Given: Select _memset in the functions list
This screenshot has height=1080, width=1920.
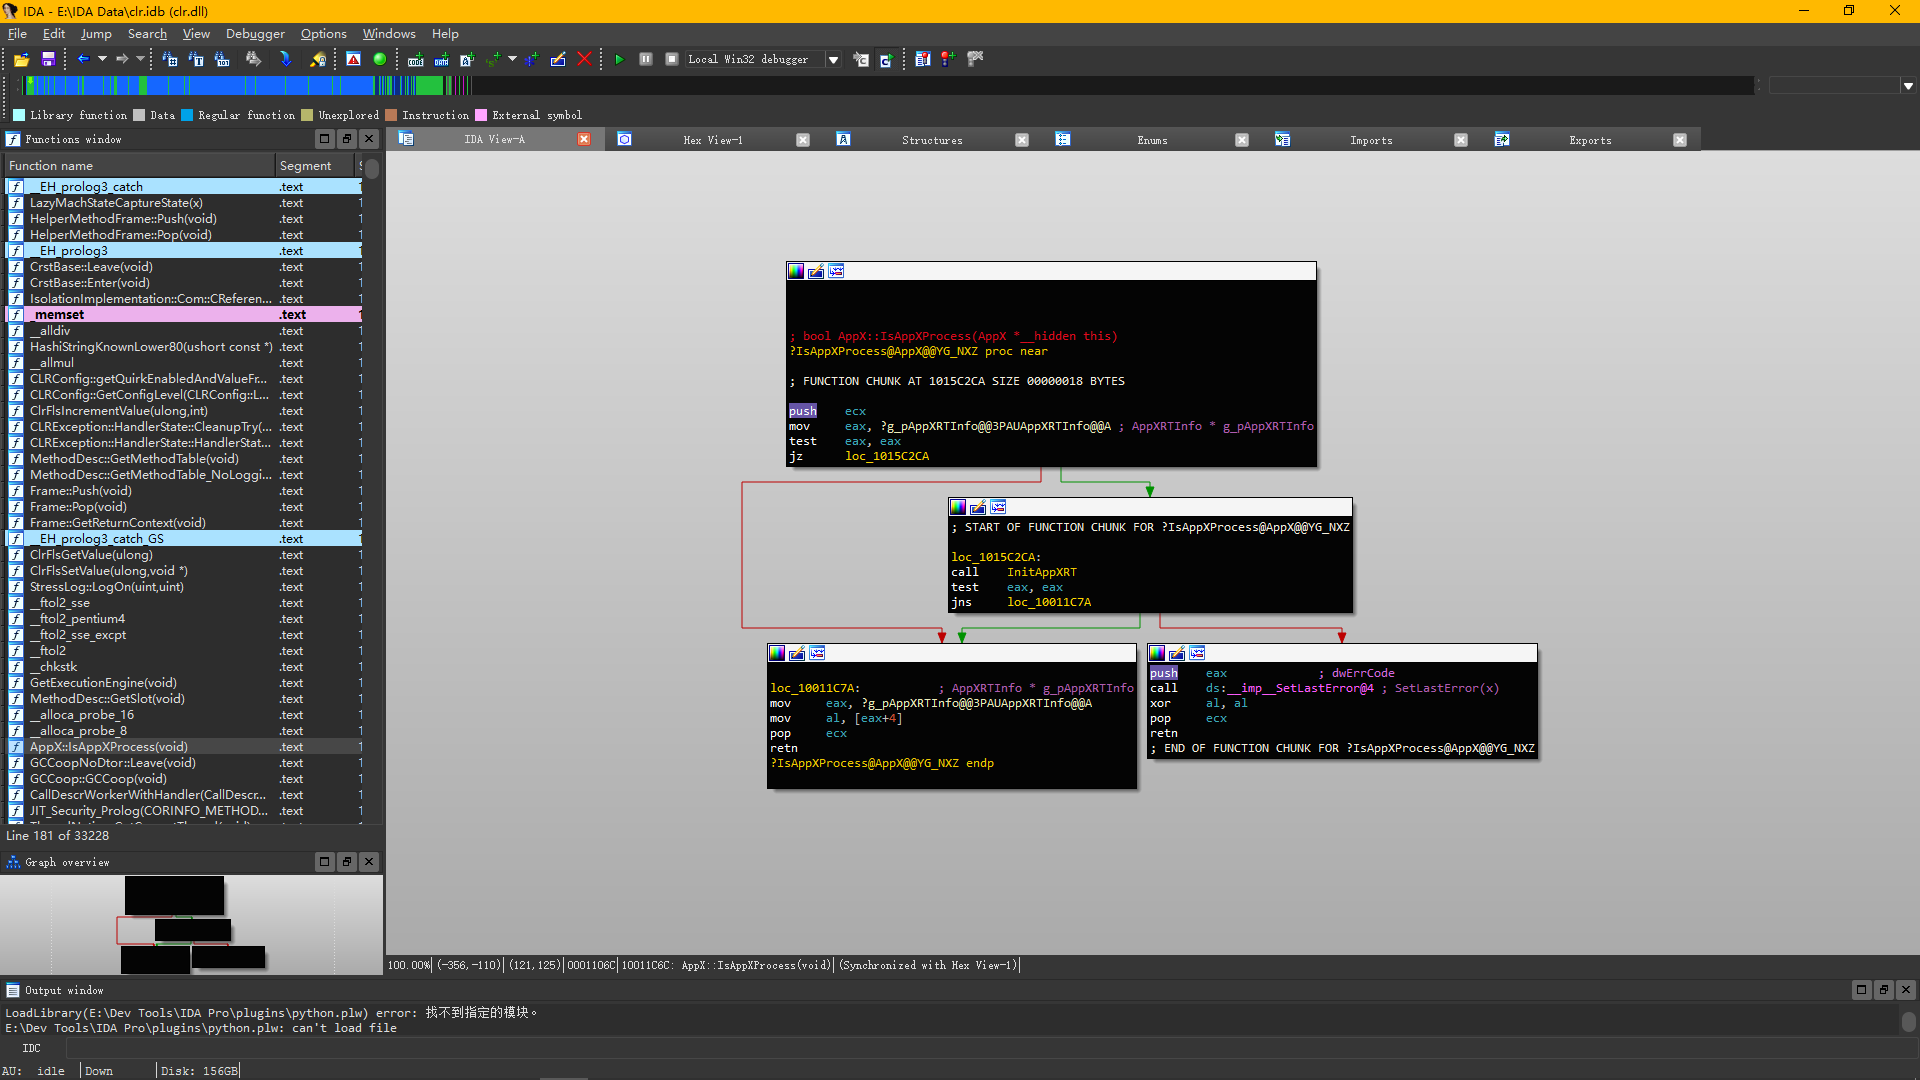Looking at the screenshot, I should click(60, 315).
